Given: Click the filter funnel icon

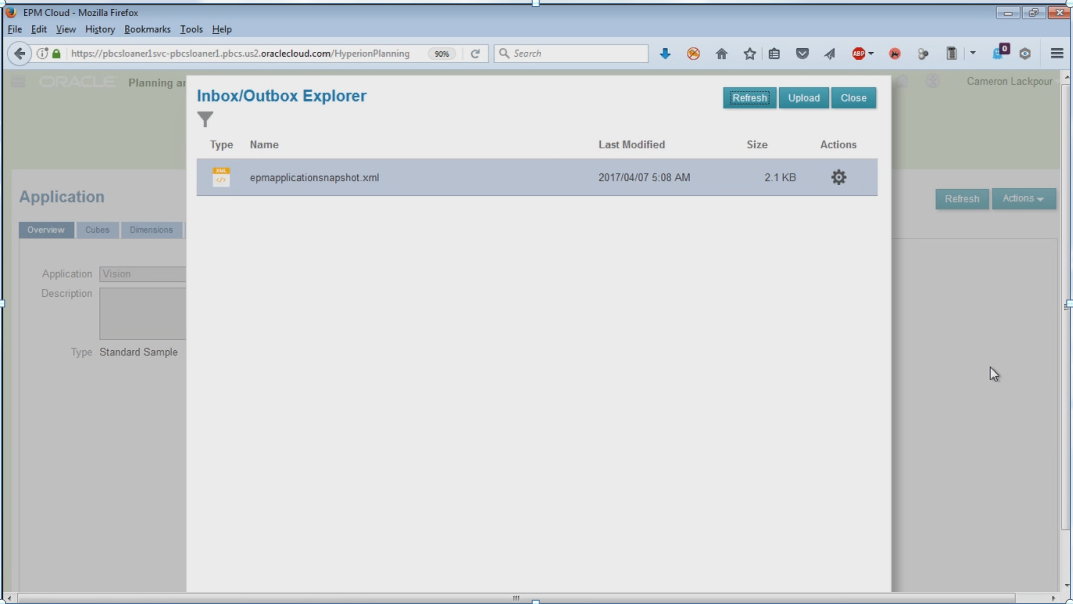Looking at the screenshot, I should (205, 119).
